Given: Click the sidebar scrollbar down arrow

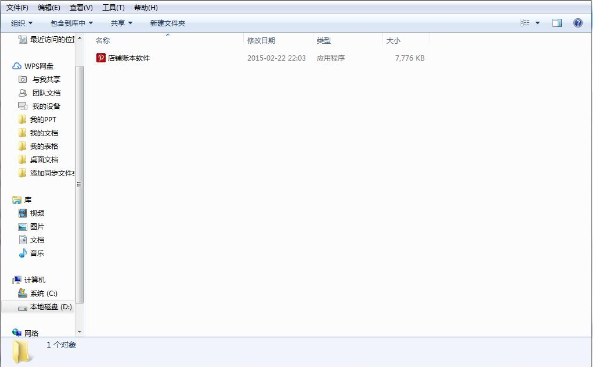Looking at the screenshot, I should 79,332.
